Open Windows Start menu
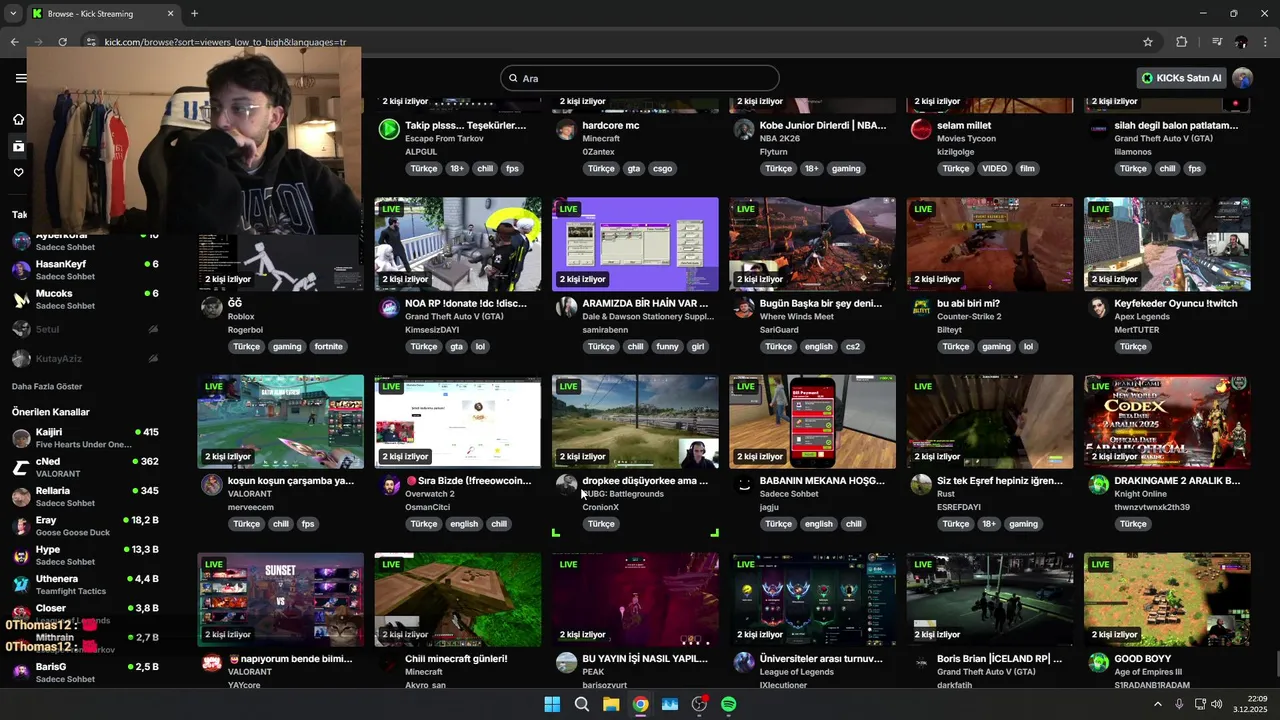1280x720 pixels. tap(552, 704)
